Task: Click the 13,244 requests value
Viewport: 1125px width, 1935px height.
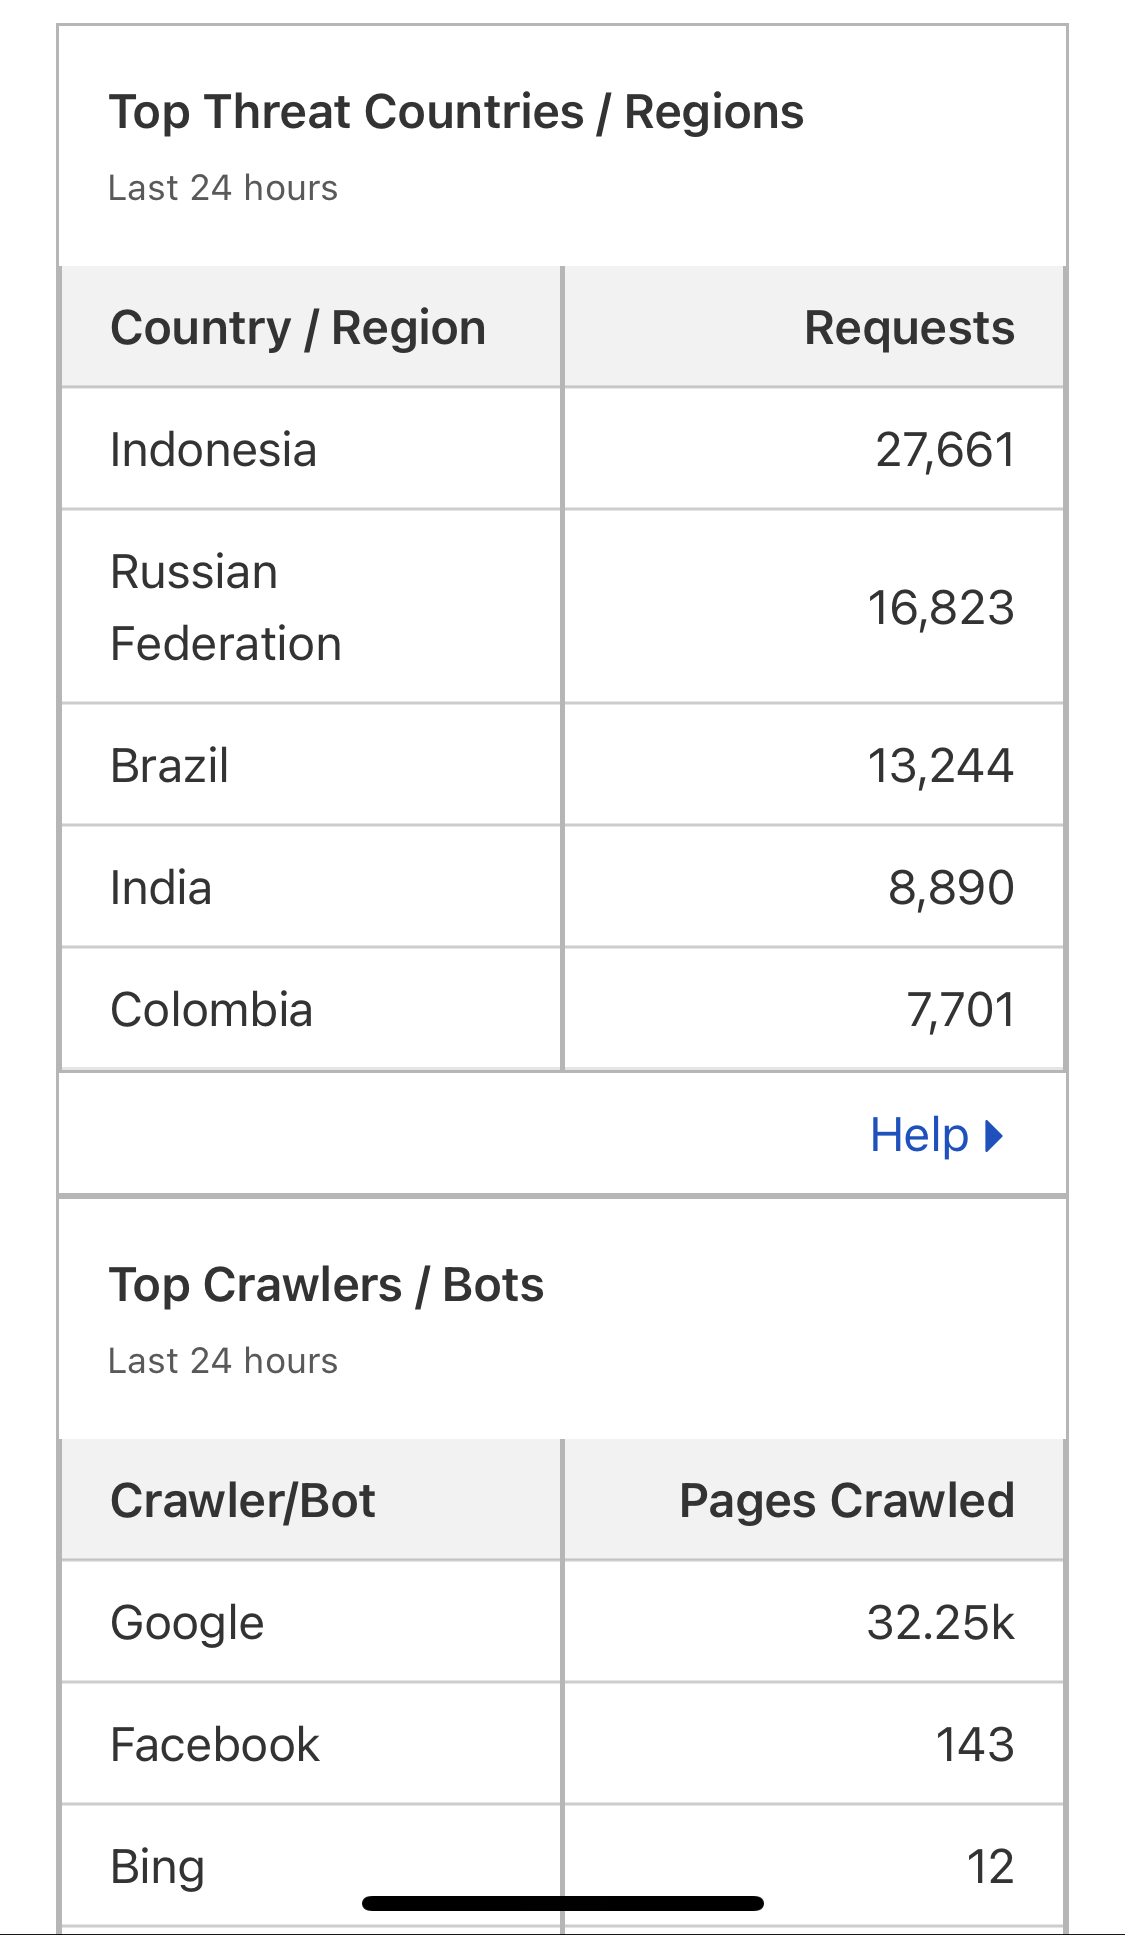Action: click(x=941, y=766)
